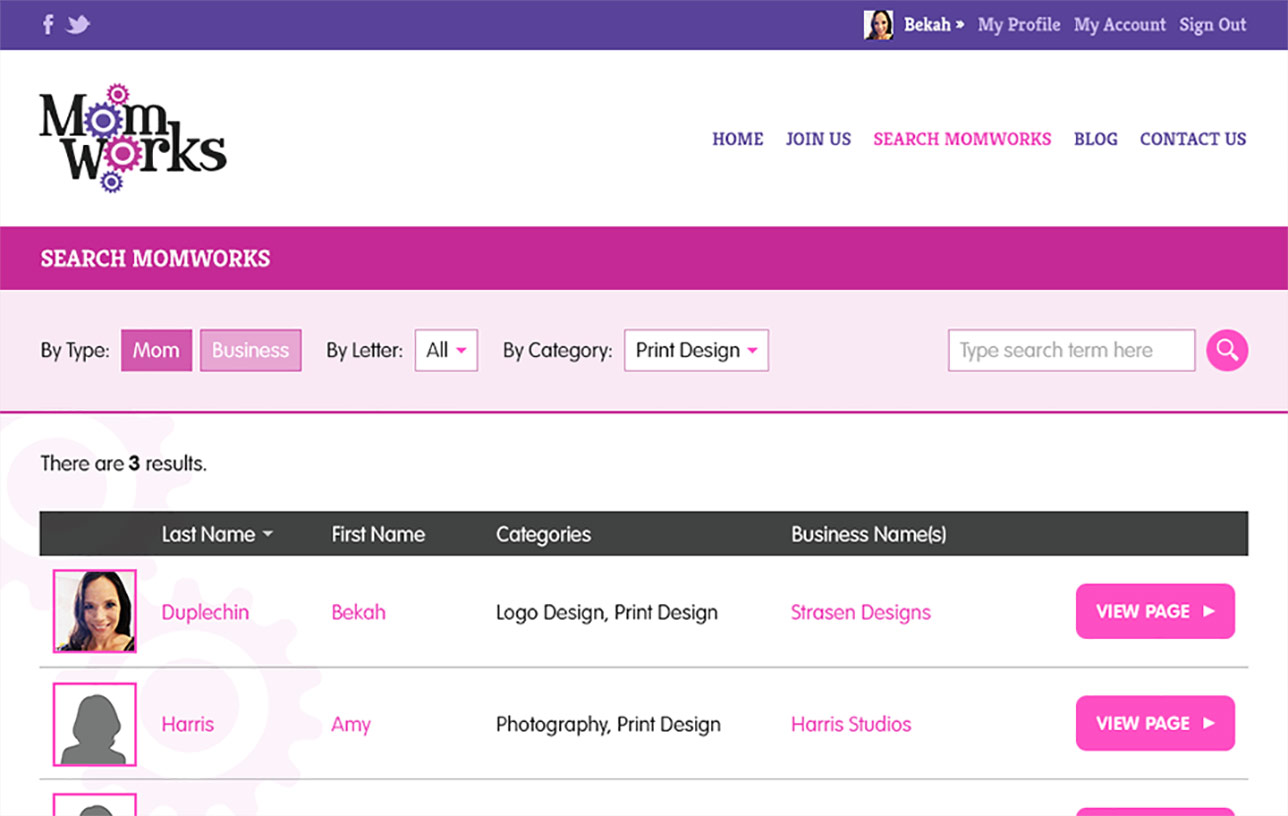Go to CONTACT US page
This screenshot has height=816, width=1288.
pos(1193,139)
